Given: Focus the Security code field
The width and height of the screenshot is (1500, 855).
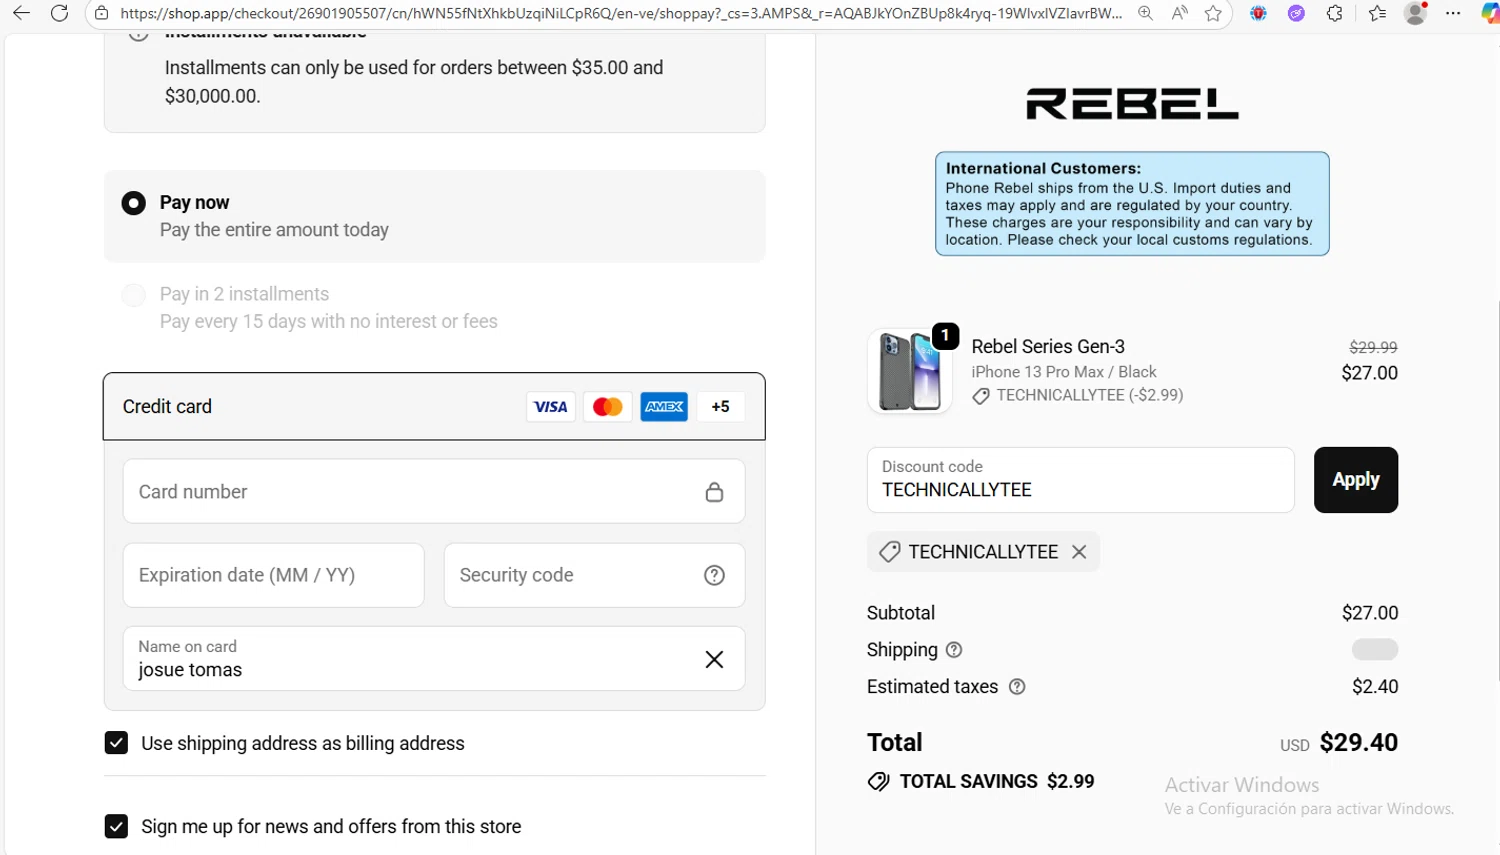Looking at the screenshot, I should [x=594, y=575].
